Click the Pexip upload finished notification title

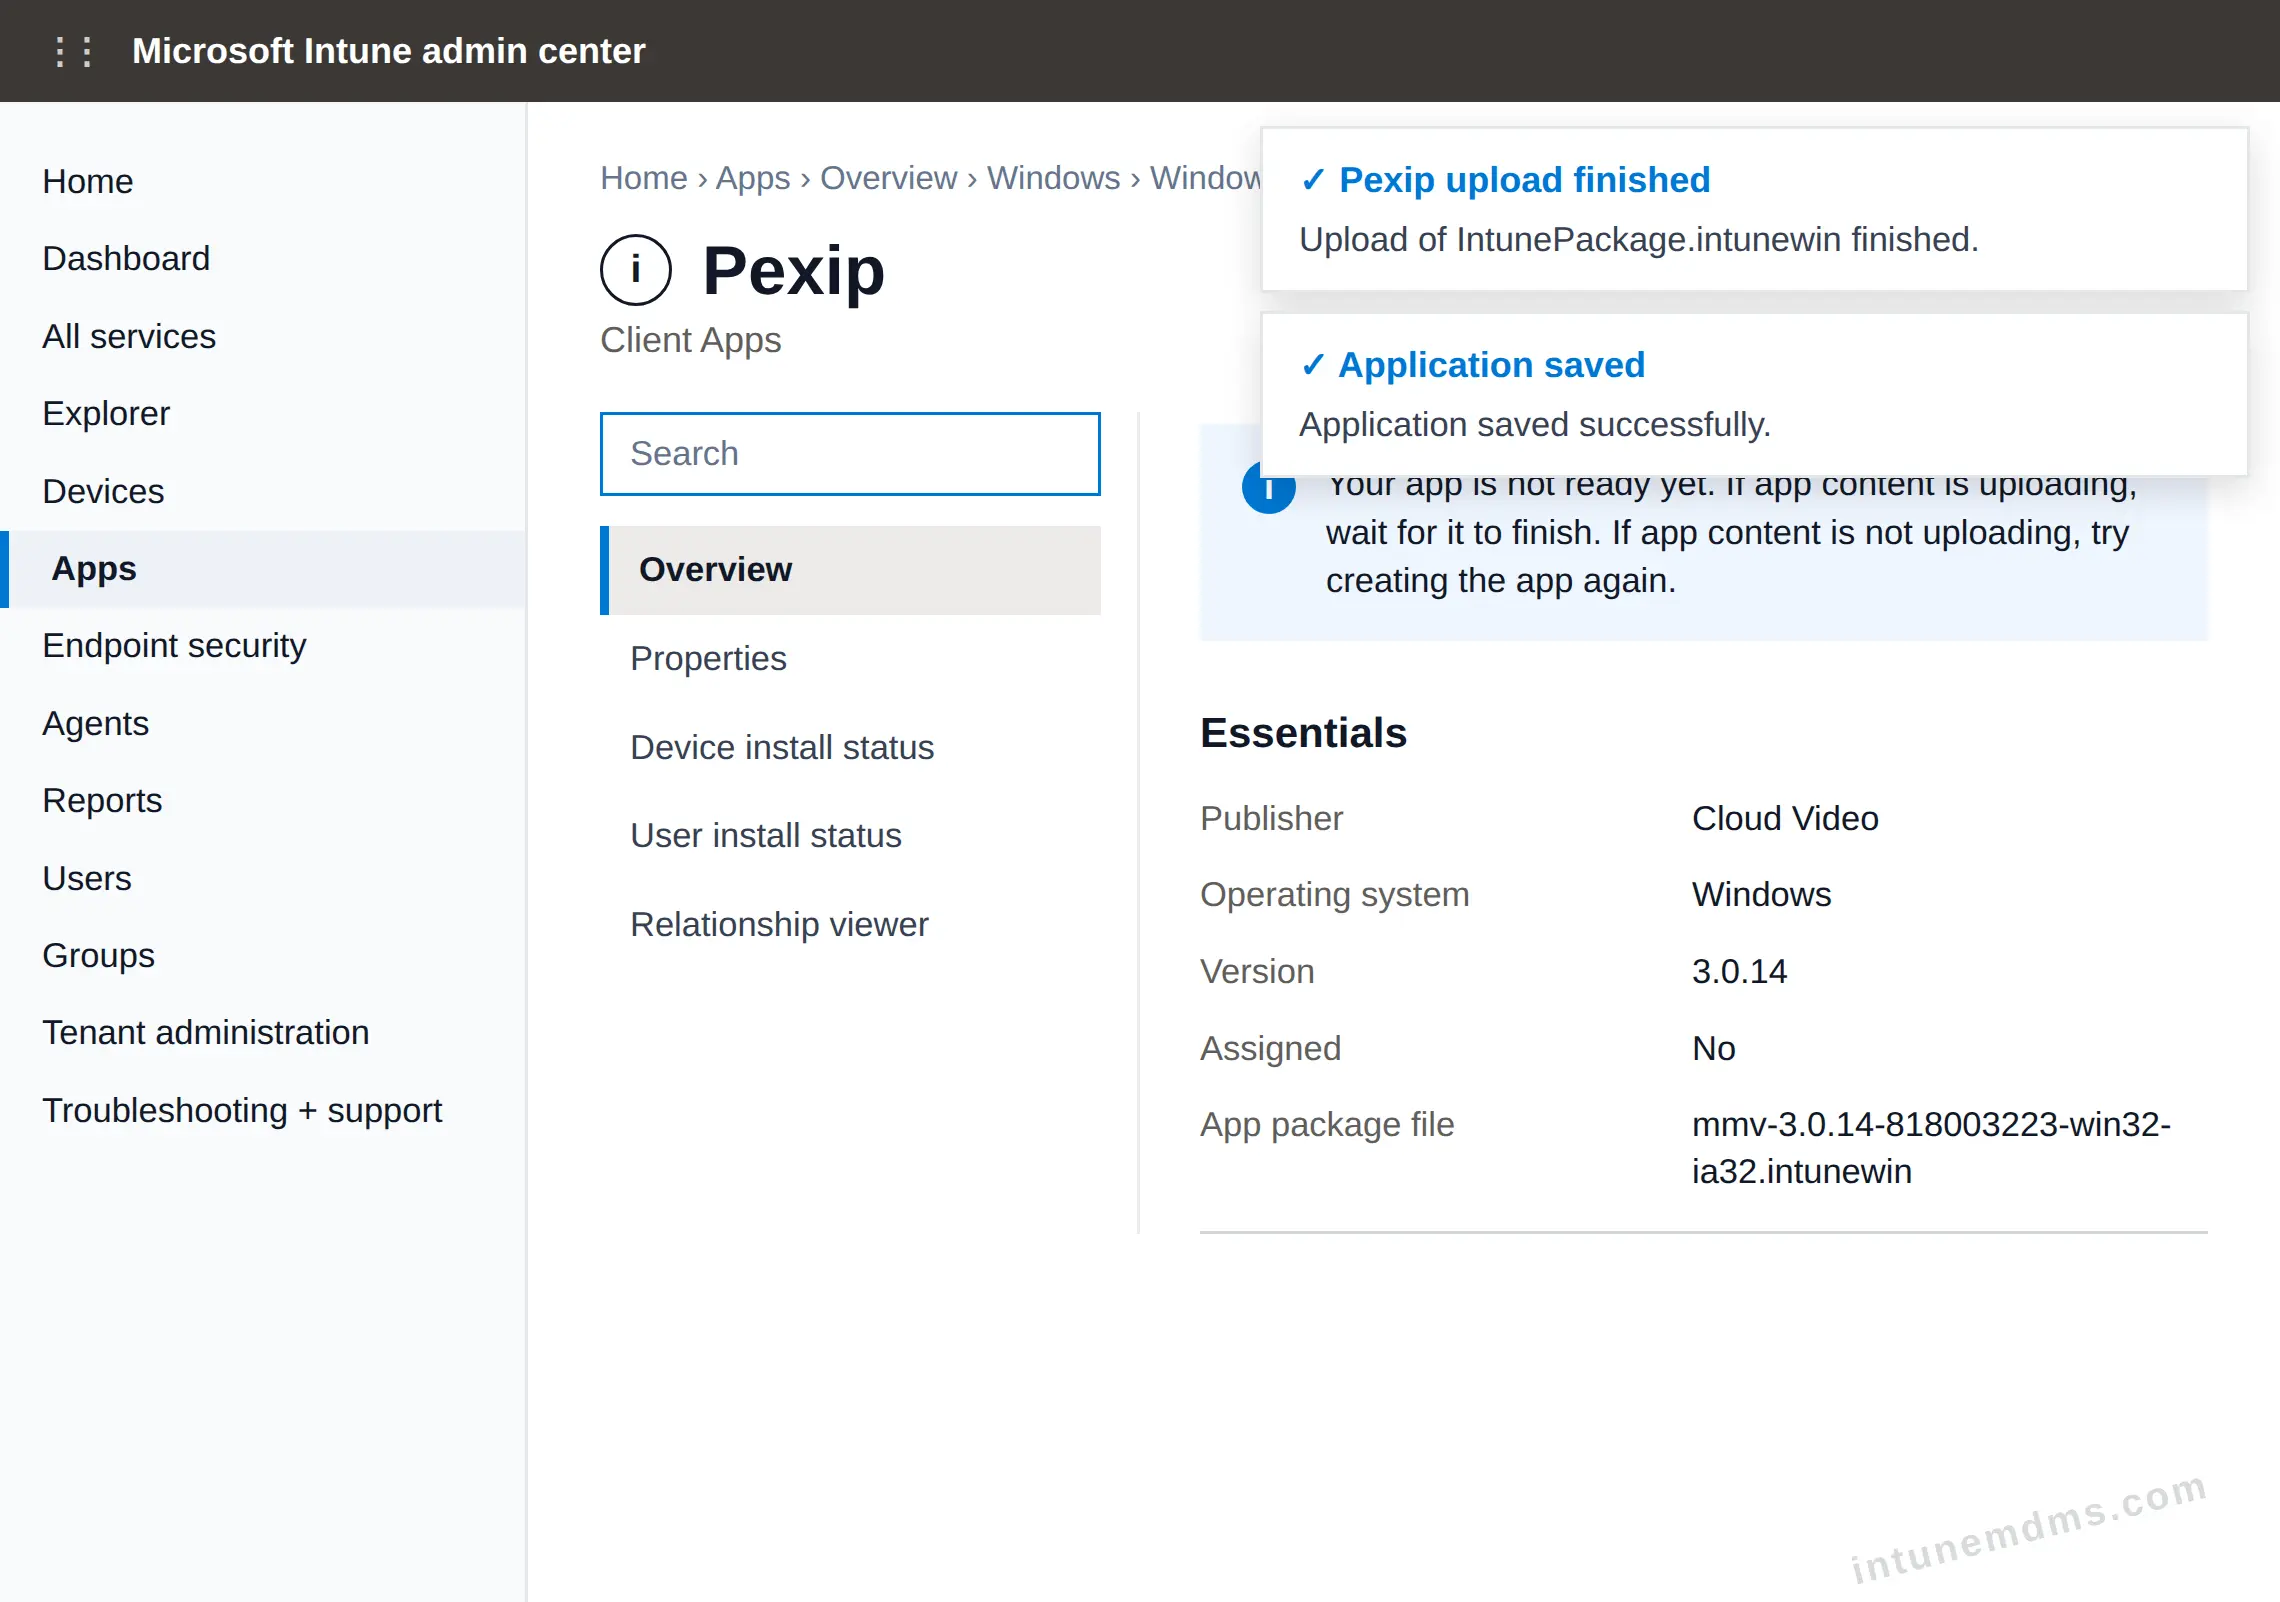(x=1525, y=179)
